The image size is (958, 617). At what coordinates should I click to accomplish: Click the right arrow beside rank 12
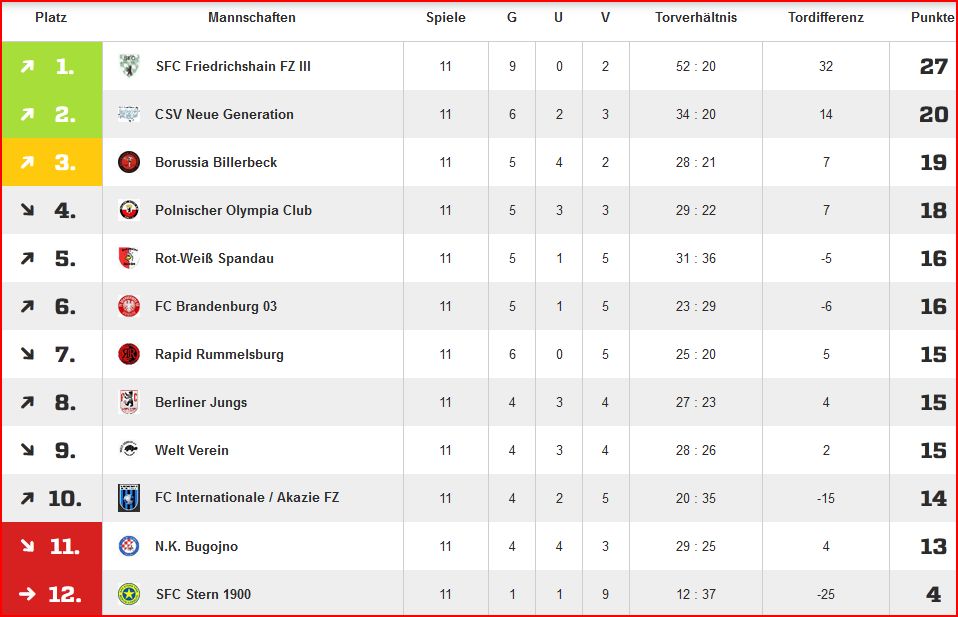pyautogui.click(x=27, y=594)
